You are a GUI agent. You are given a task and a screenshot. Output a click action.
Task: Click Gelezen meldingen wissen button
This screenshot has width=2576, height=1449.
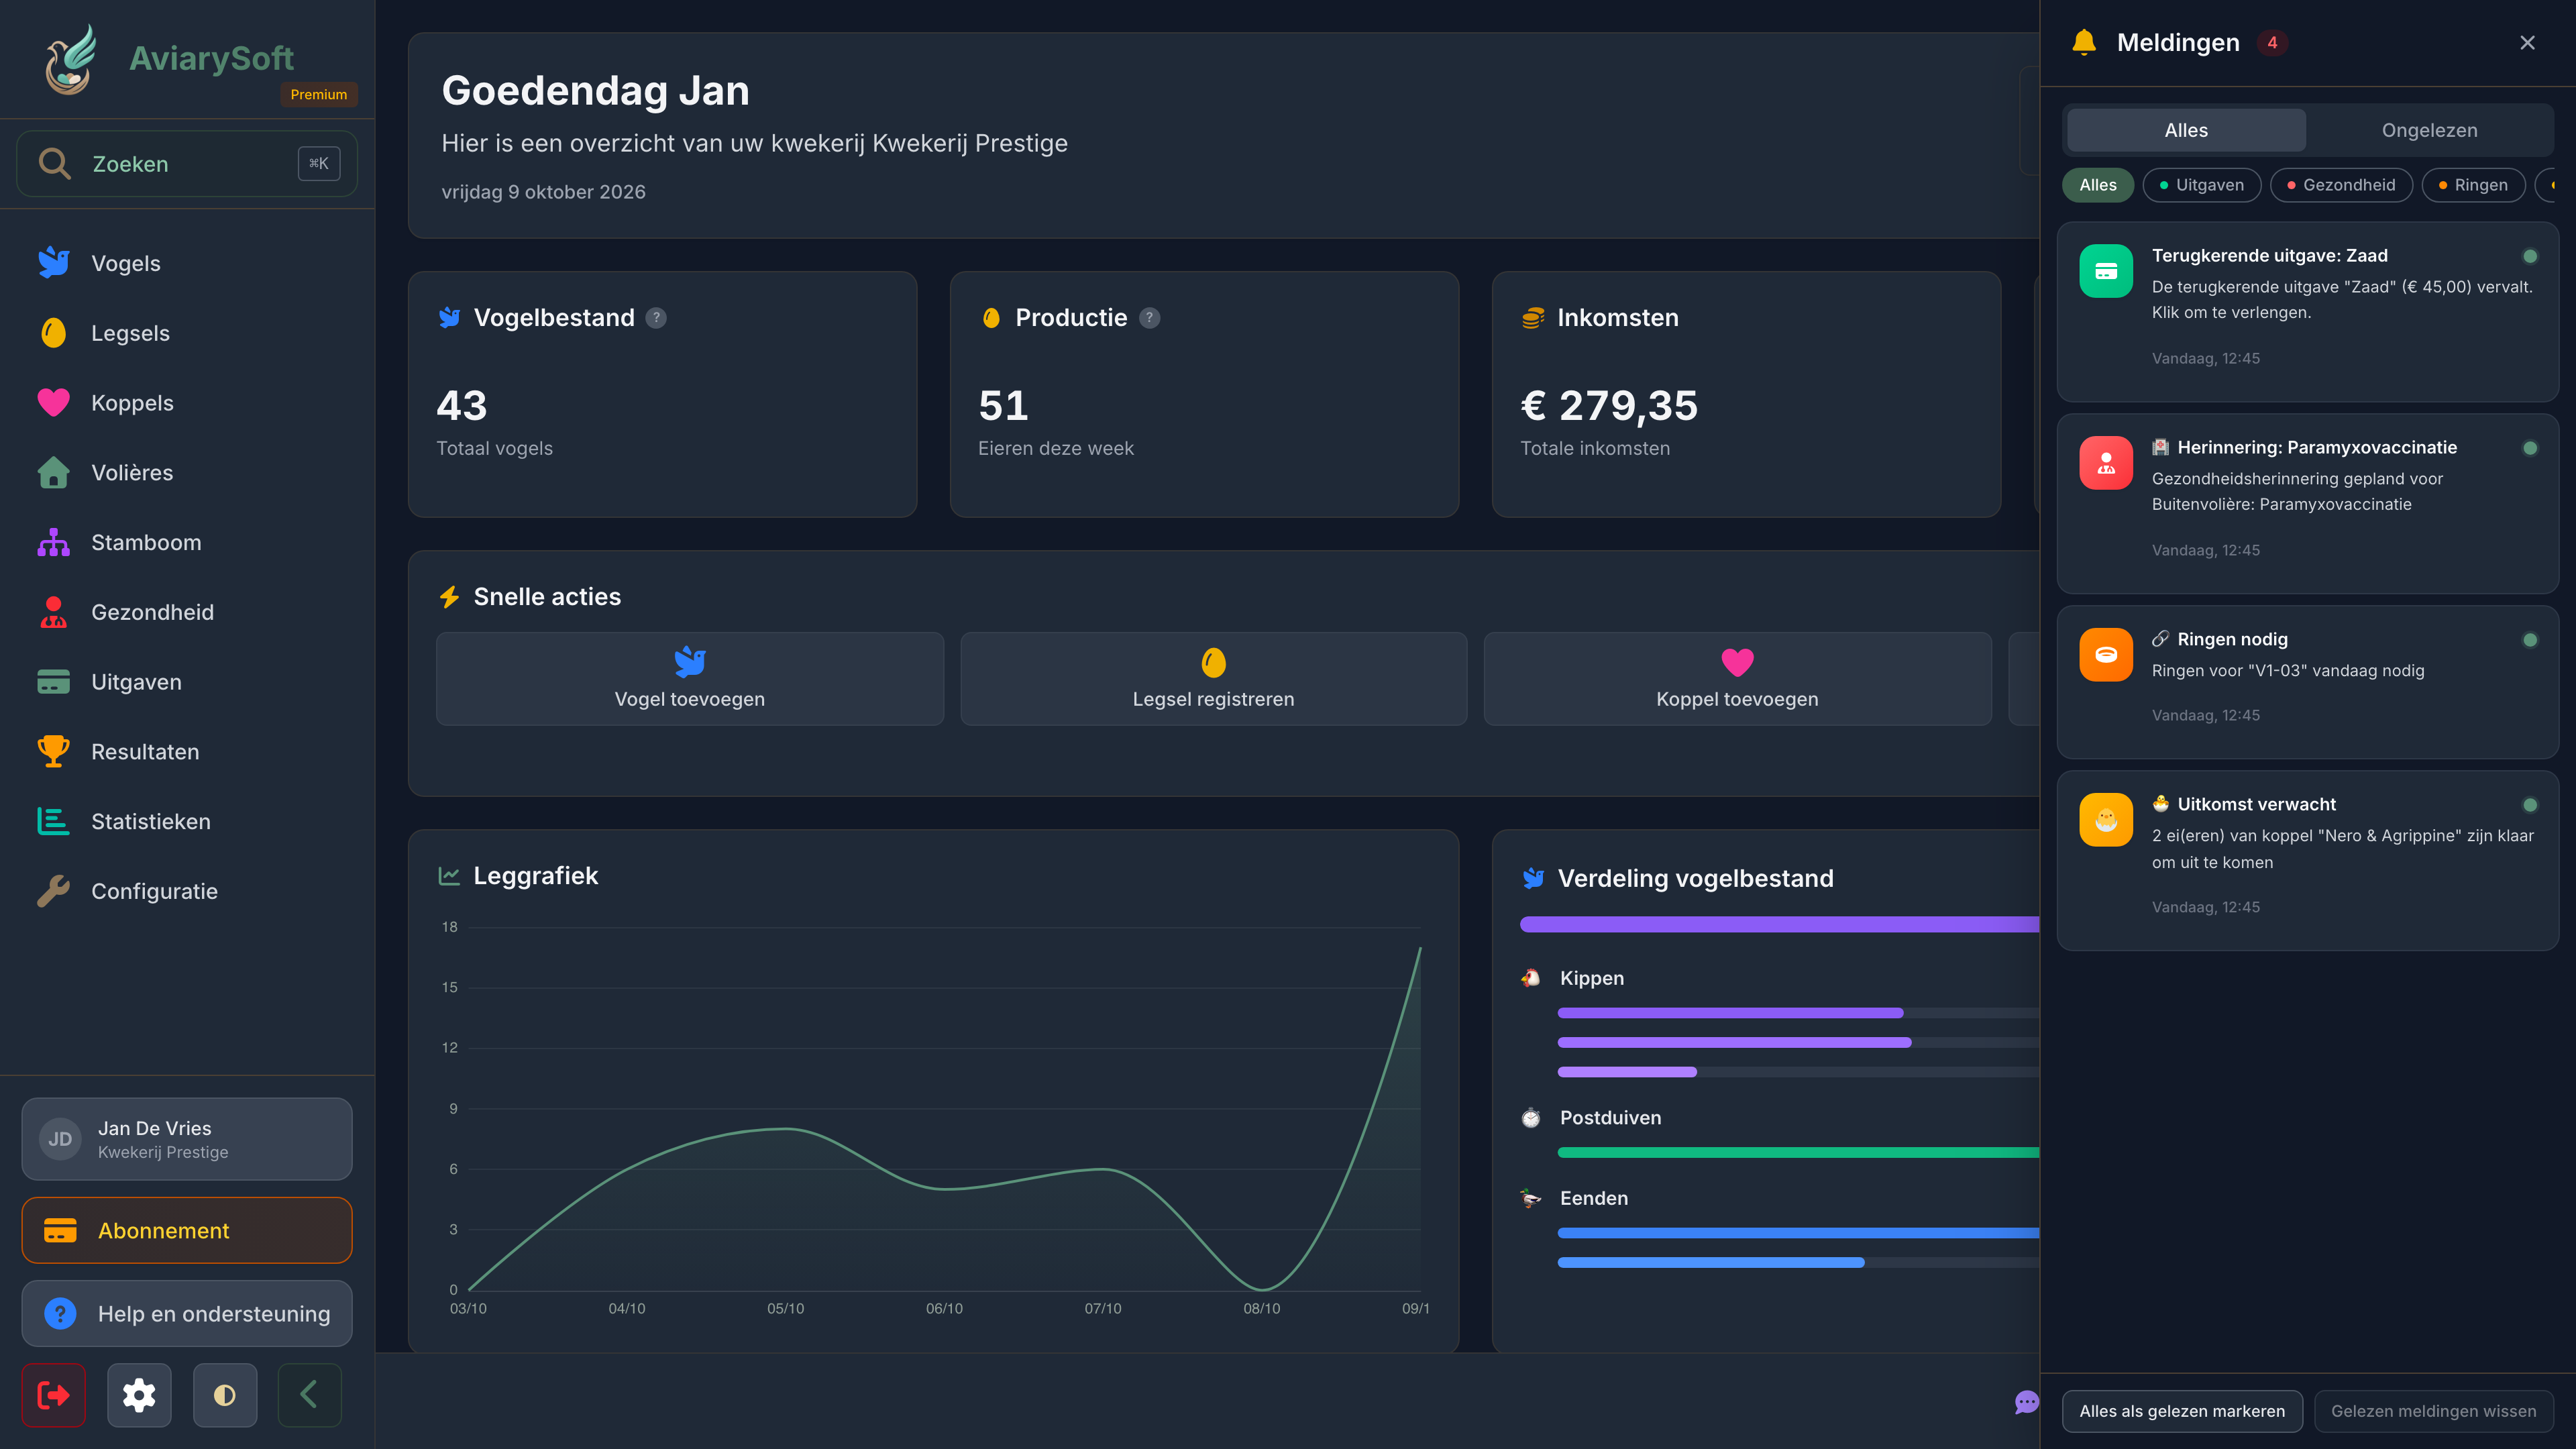pos(2433,1411)
